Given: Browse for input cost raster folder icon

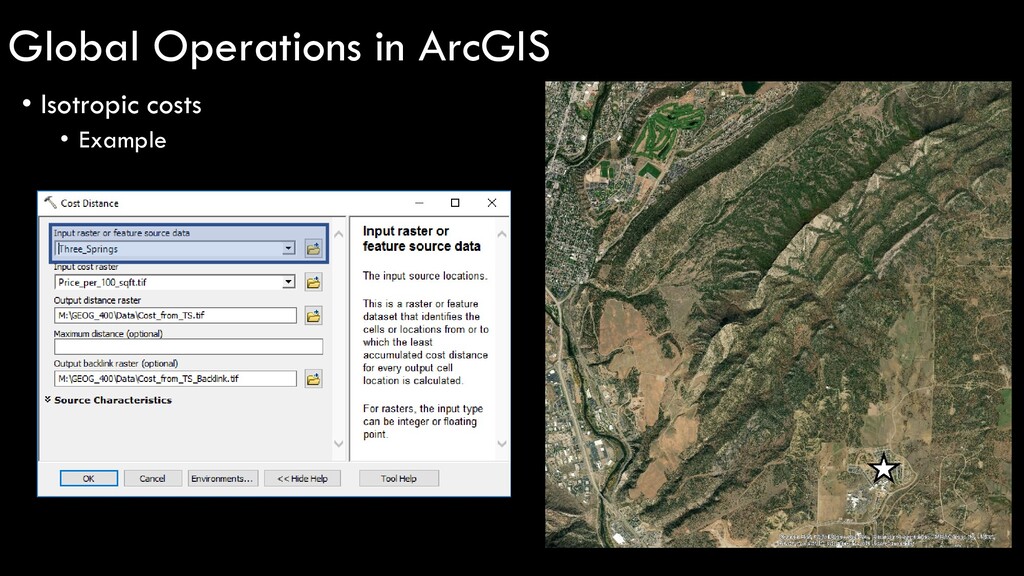Looking at the screenshot, I should (313, 283).
